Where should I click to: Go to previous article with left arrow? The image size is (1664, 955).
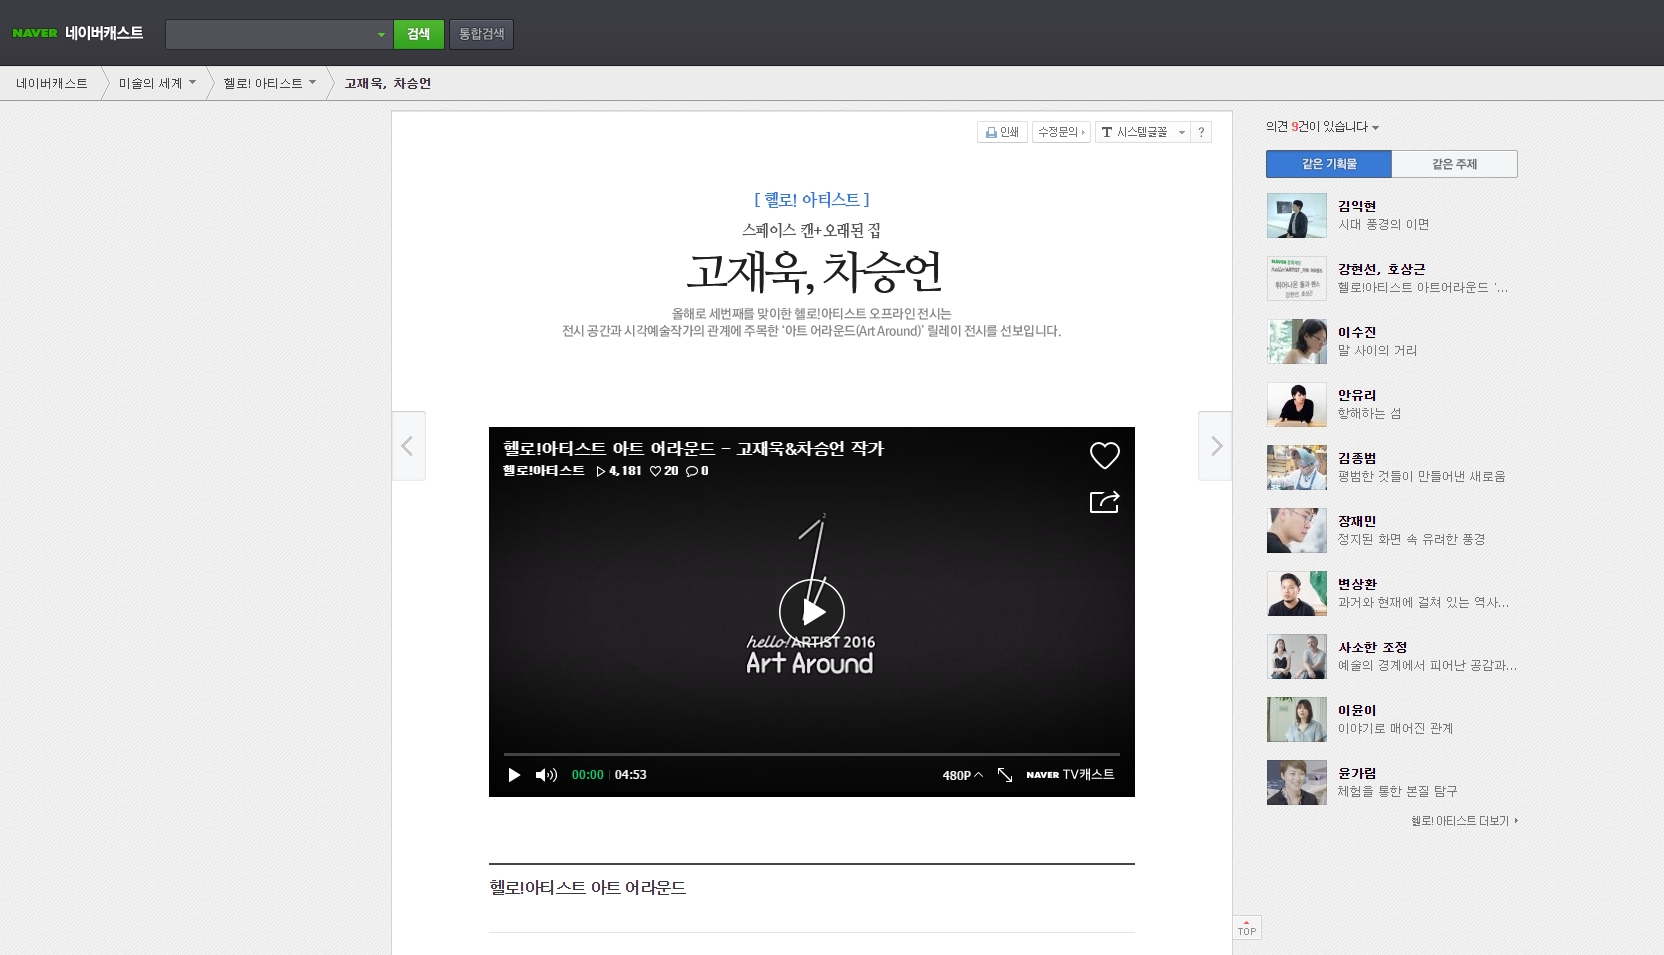pos(408,446)
